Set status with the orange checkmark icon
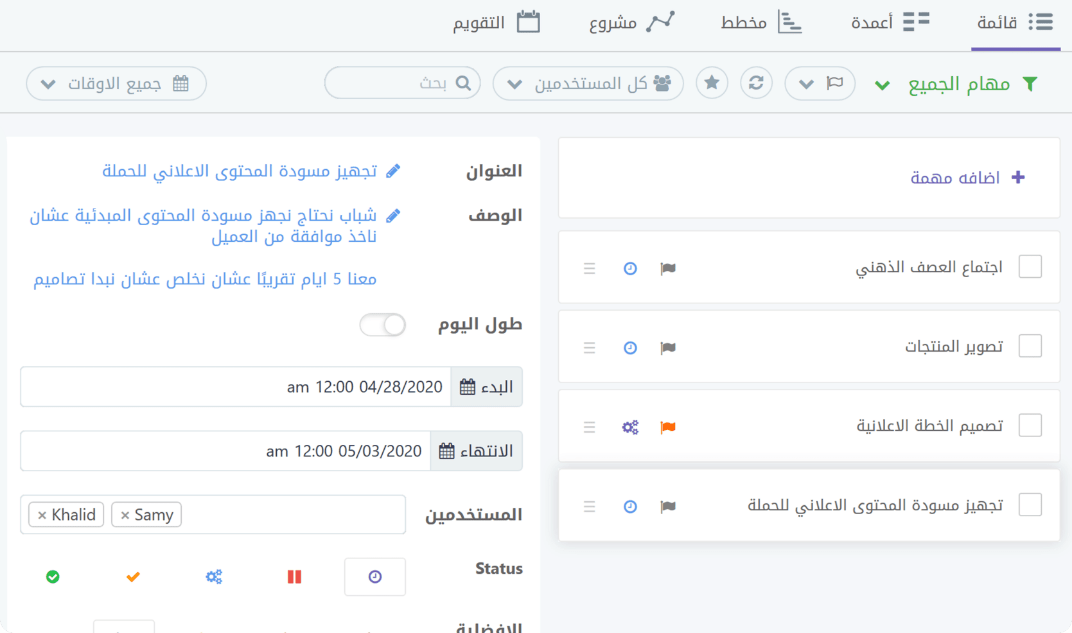 (133, 577)
